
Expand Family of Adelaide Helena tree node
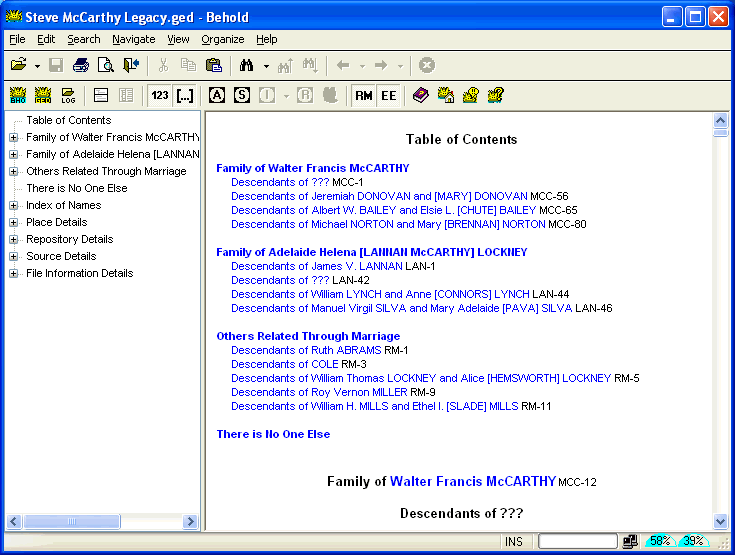tap(14, 154)
